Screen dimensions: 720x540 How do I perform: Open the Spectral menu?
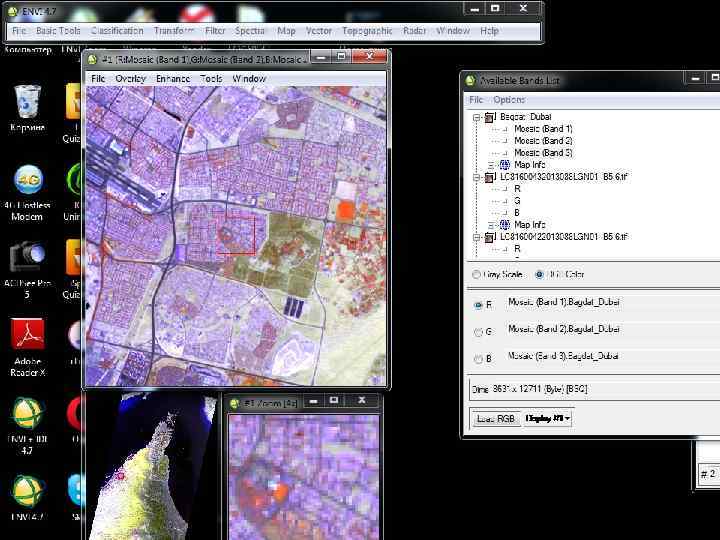click(250, 31)
